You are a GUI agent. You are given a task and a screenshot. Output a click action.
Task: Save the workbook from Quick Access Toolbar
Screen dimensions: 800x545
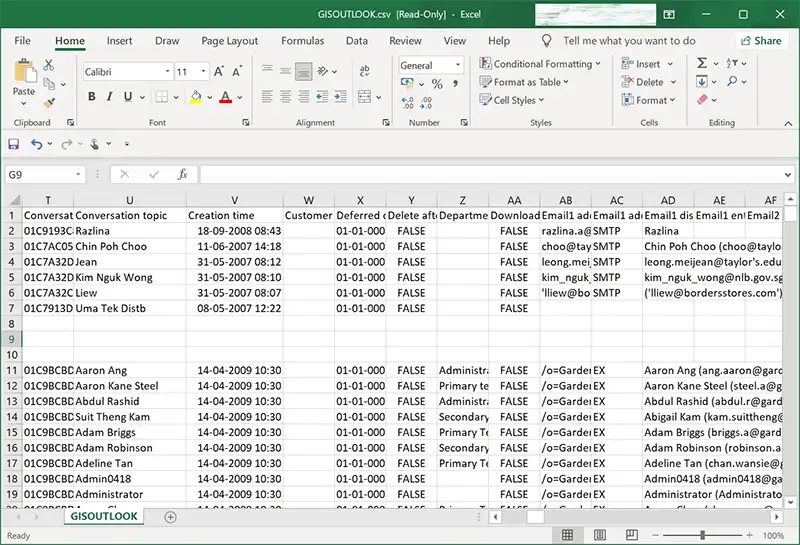coord(13,144)
